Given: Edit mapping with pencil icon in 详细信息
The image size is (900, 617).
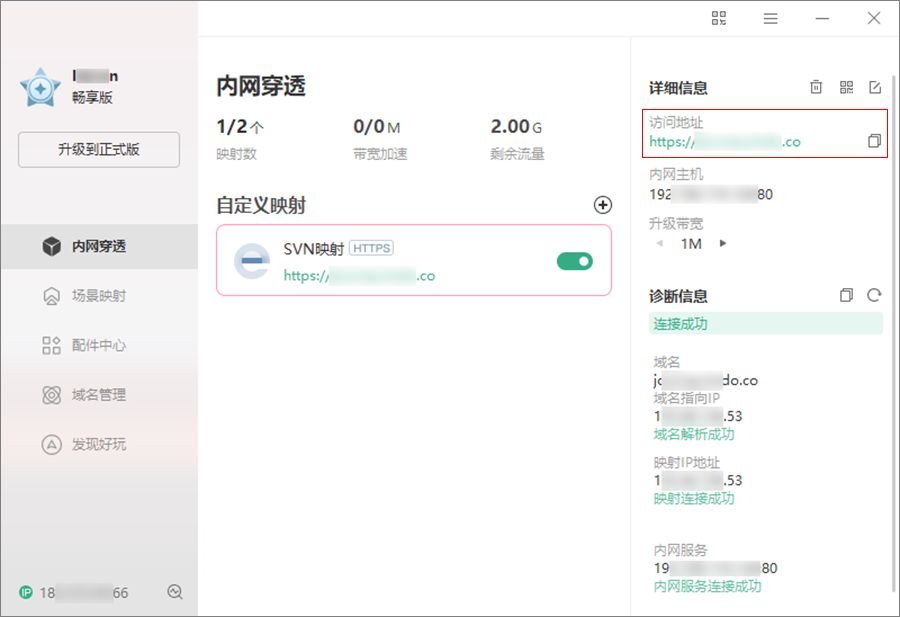Looking at the screenshot, I should [875, 87].
